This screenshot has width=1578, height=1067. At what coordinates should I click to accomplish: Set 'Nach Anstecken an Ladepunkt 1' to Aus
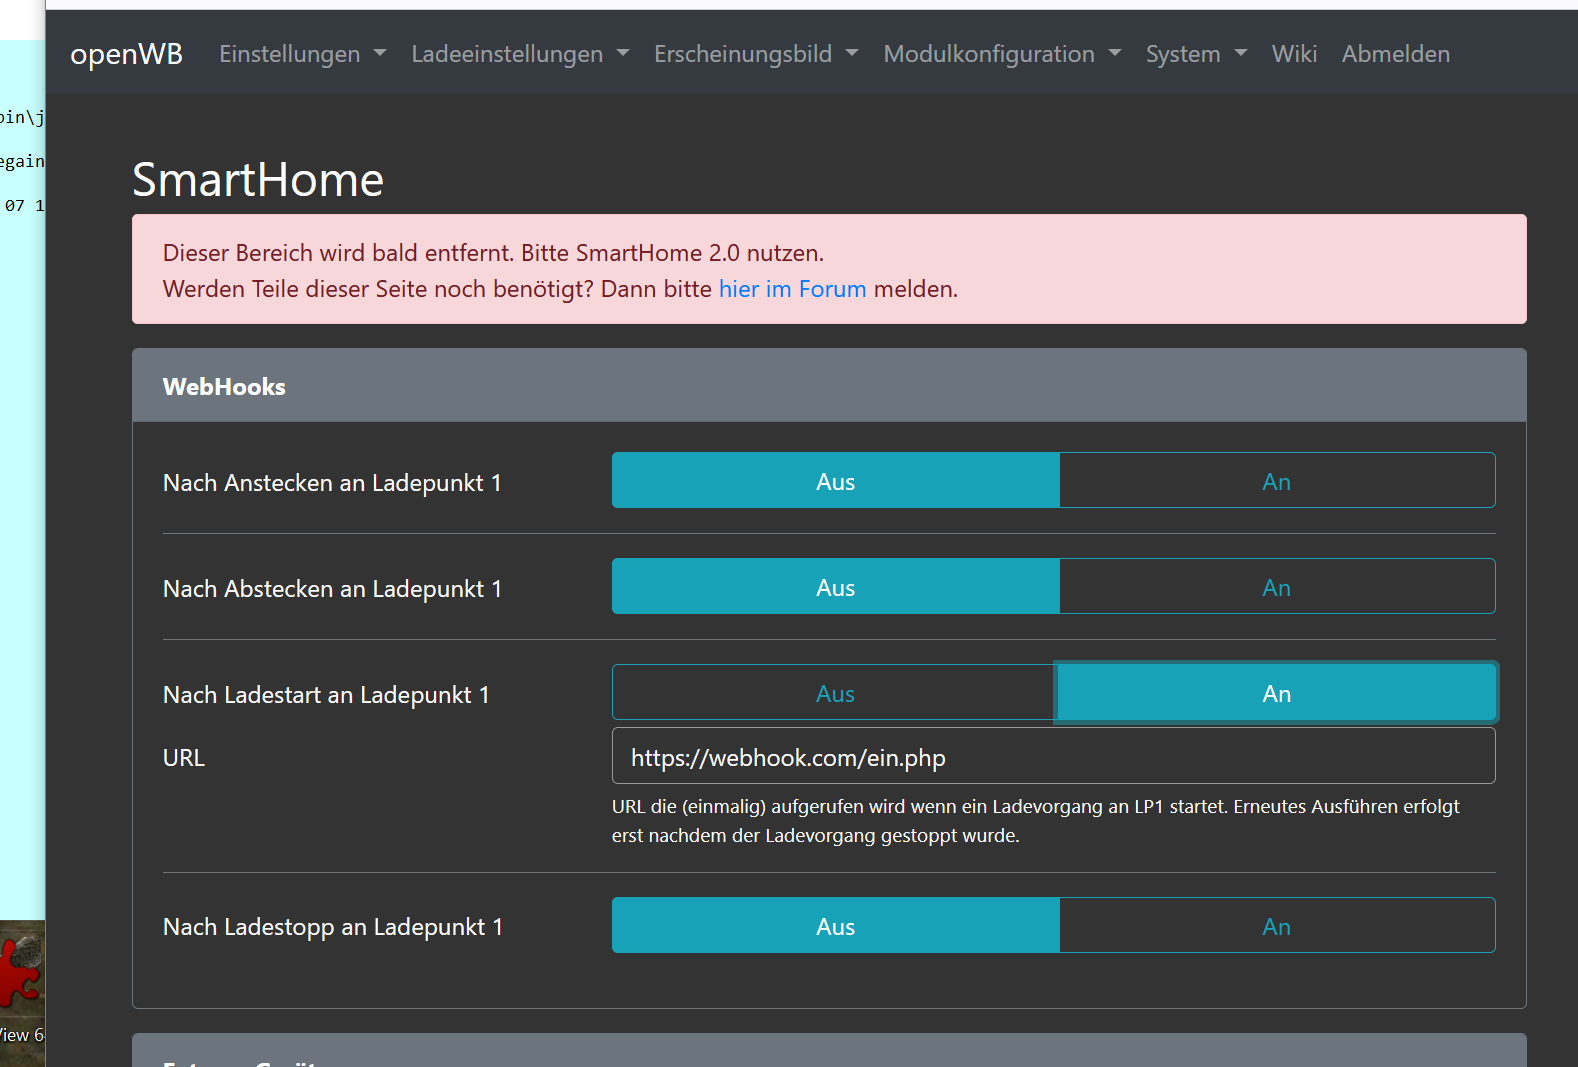click(835, 481)
